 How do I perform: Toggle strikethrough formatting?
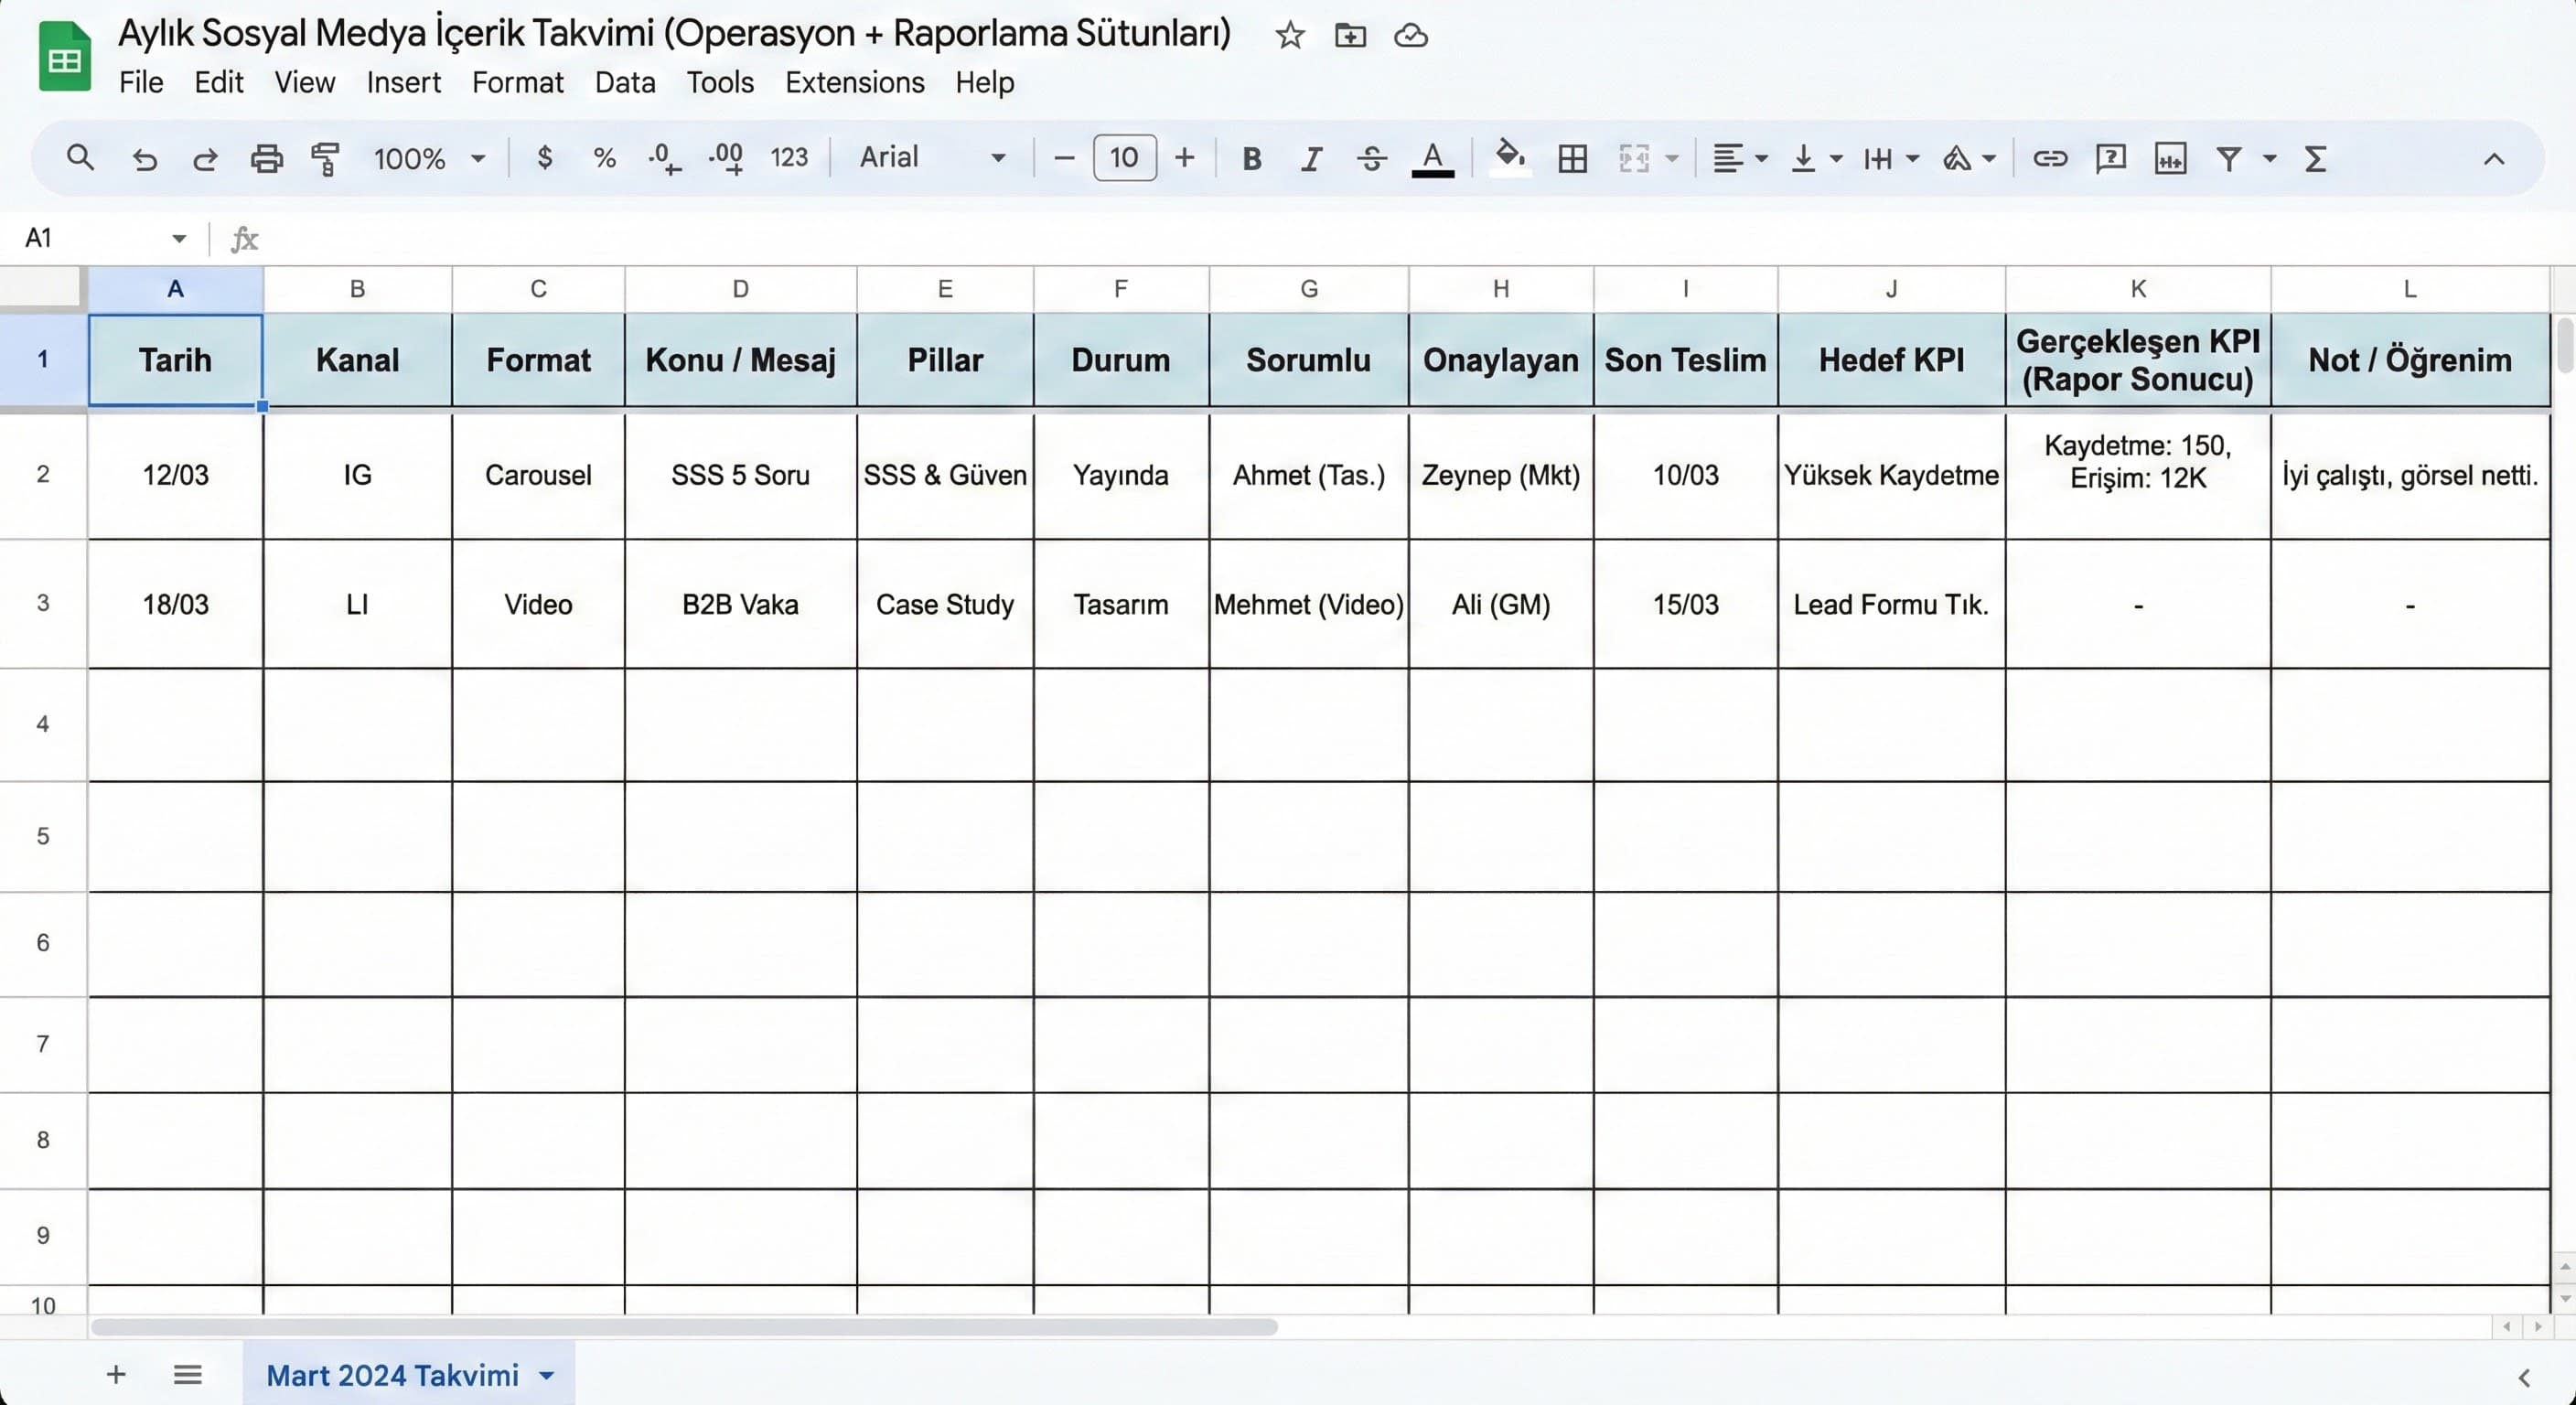[1371, 158]
